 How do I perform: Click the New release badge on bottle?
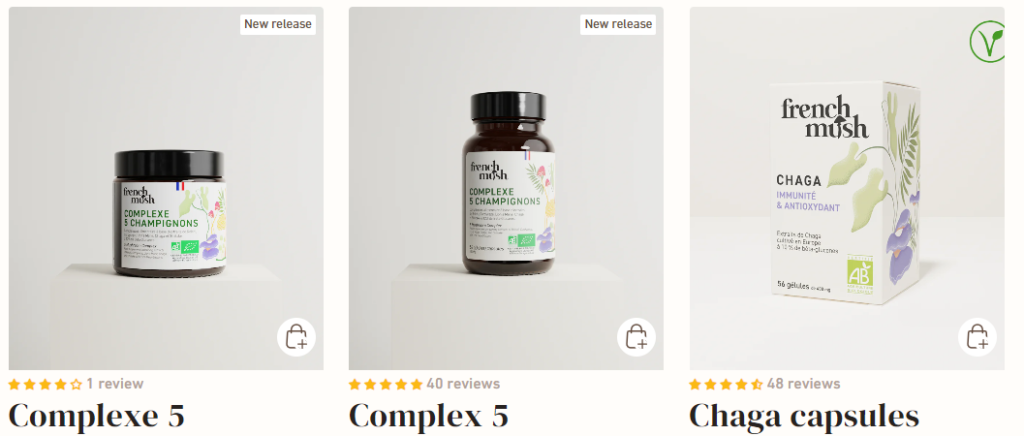[x=618, y=24]
